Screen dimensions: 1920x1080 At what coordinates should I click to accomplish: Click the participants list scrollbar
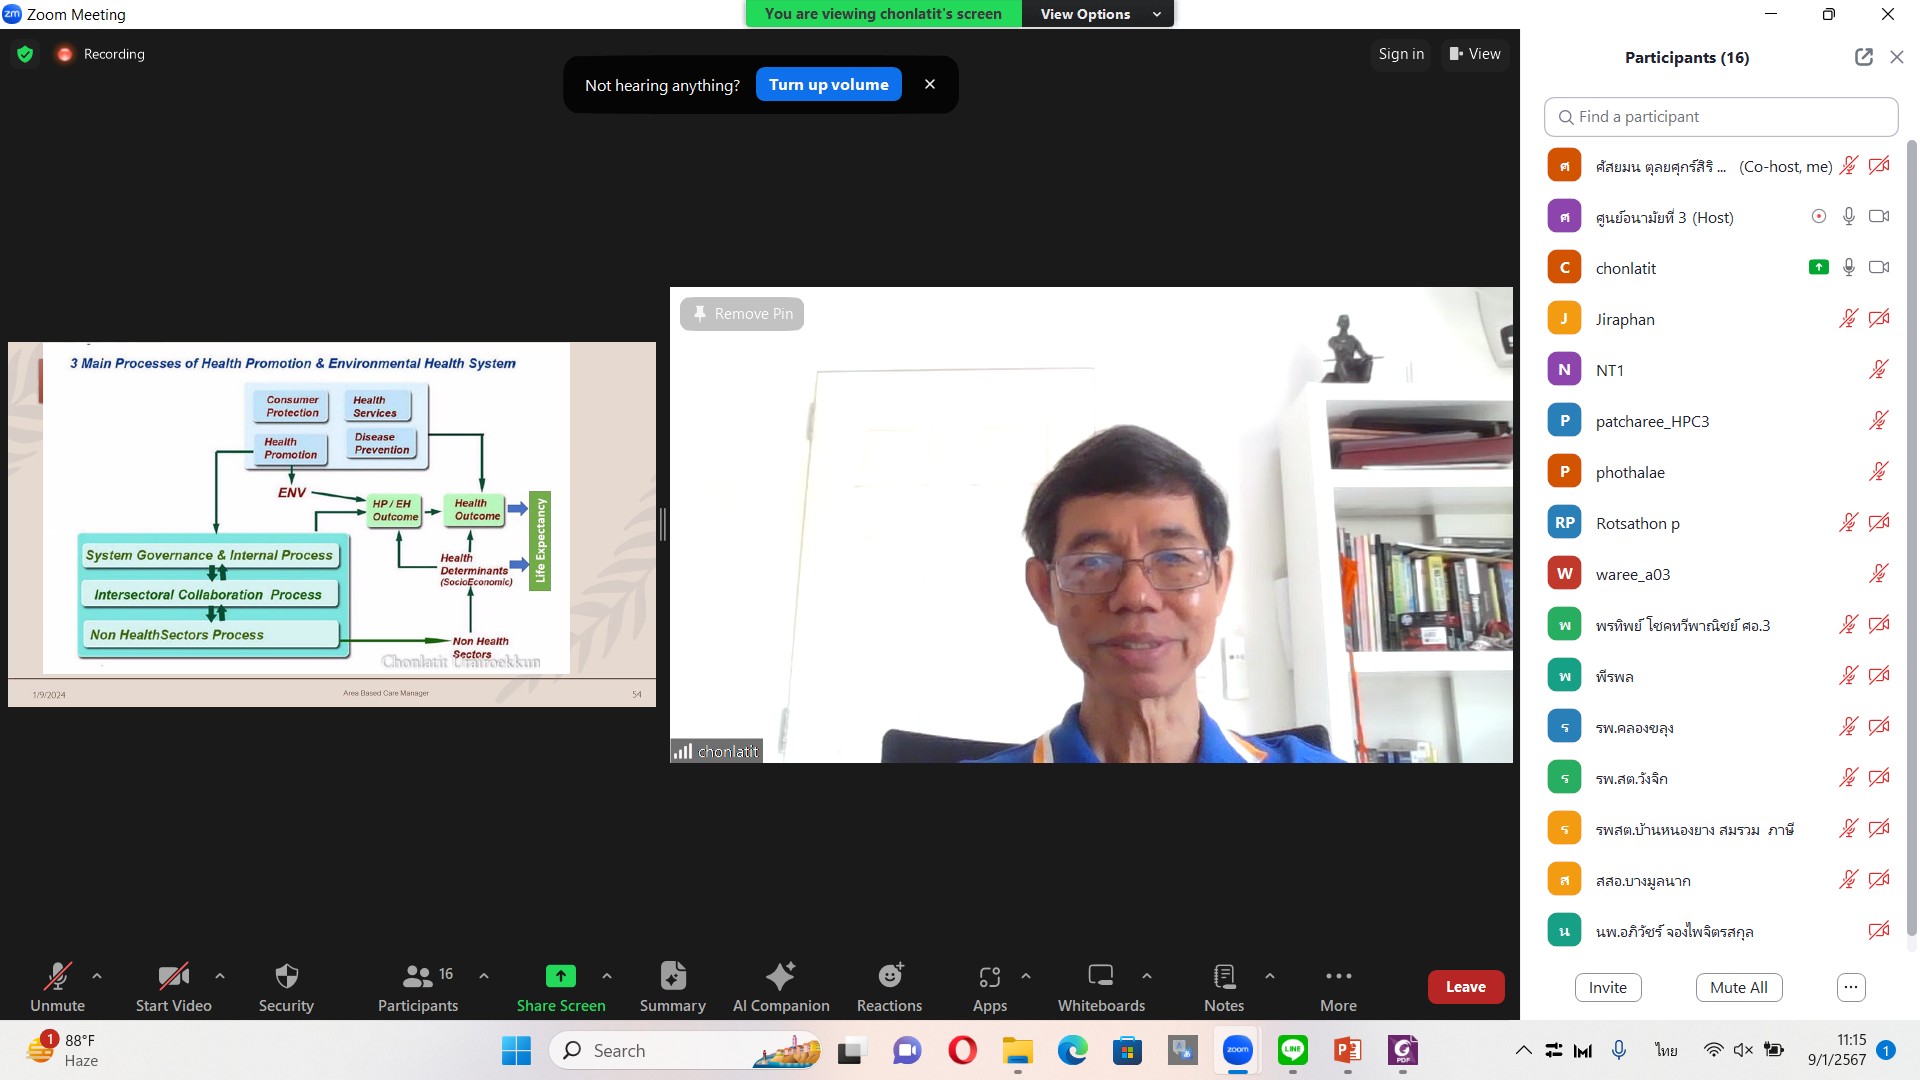coord(1912,540)
